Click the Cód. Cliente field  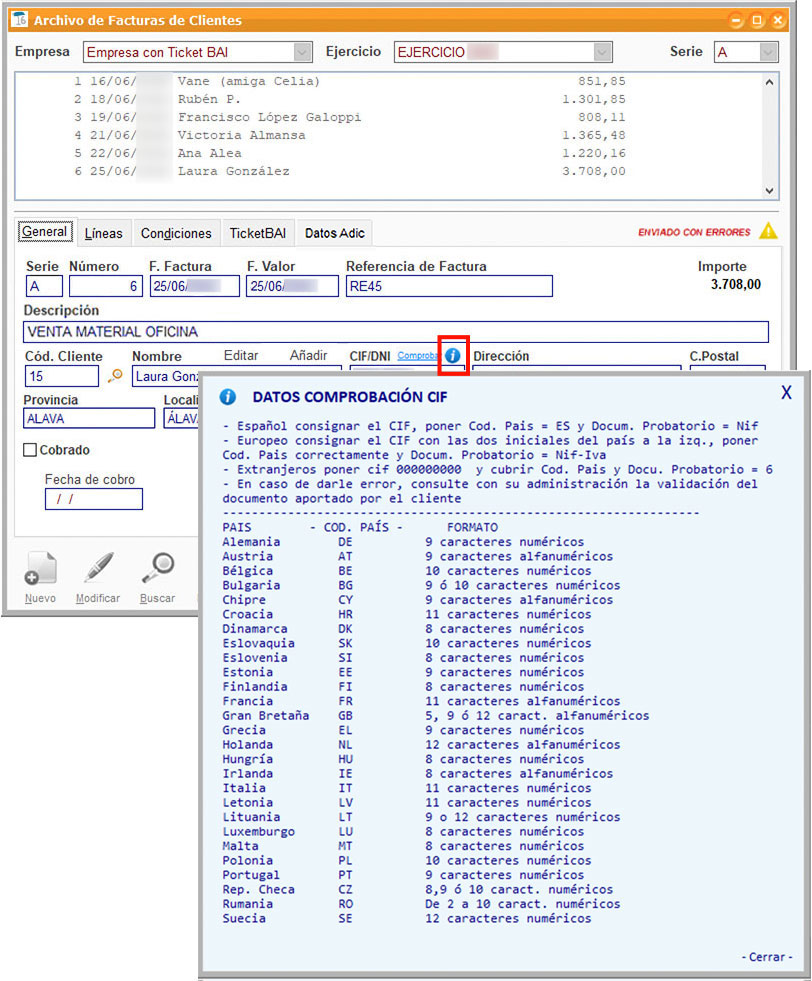click(62, 376)
